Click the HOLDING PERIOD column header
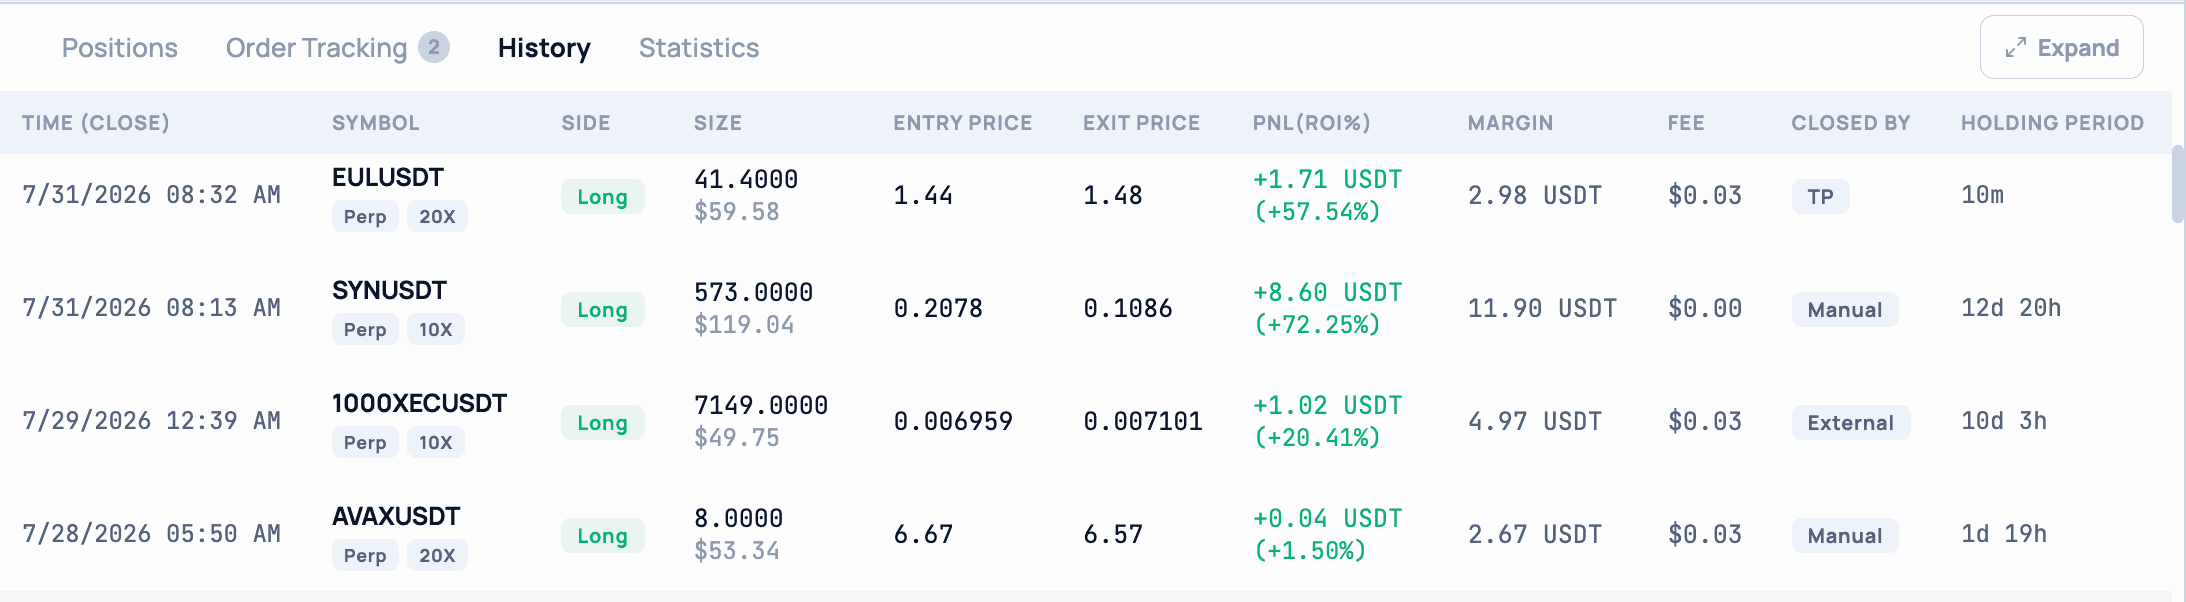This screenshot has height=602, width=2186. click(2052, 123)
